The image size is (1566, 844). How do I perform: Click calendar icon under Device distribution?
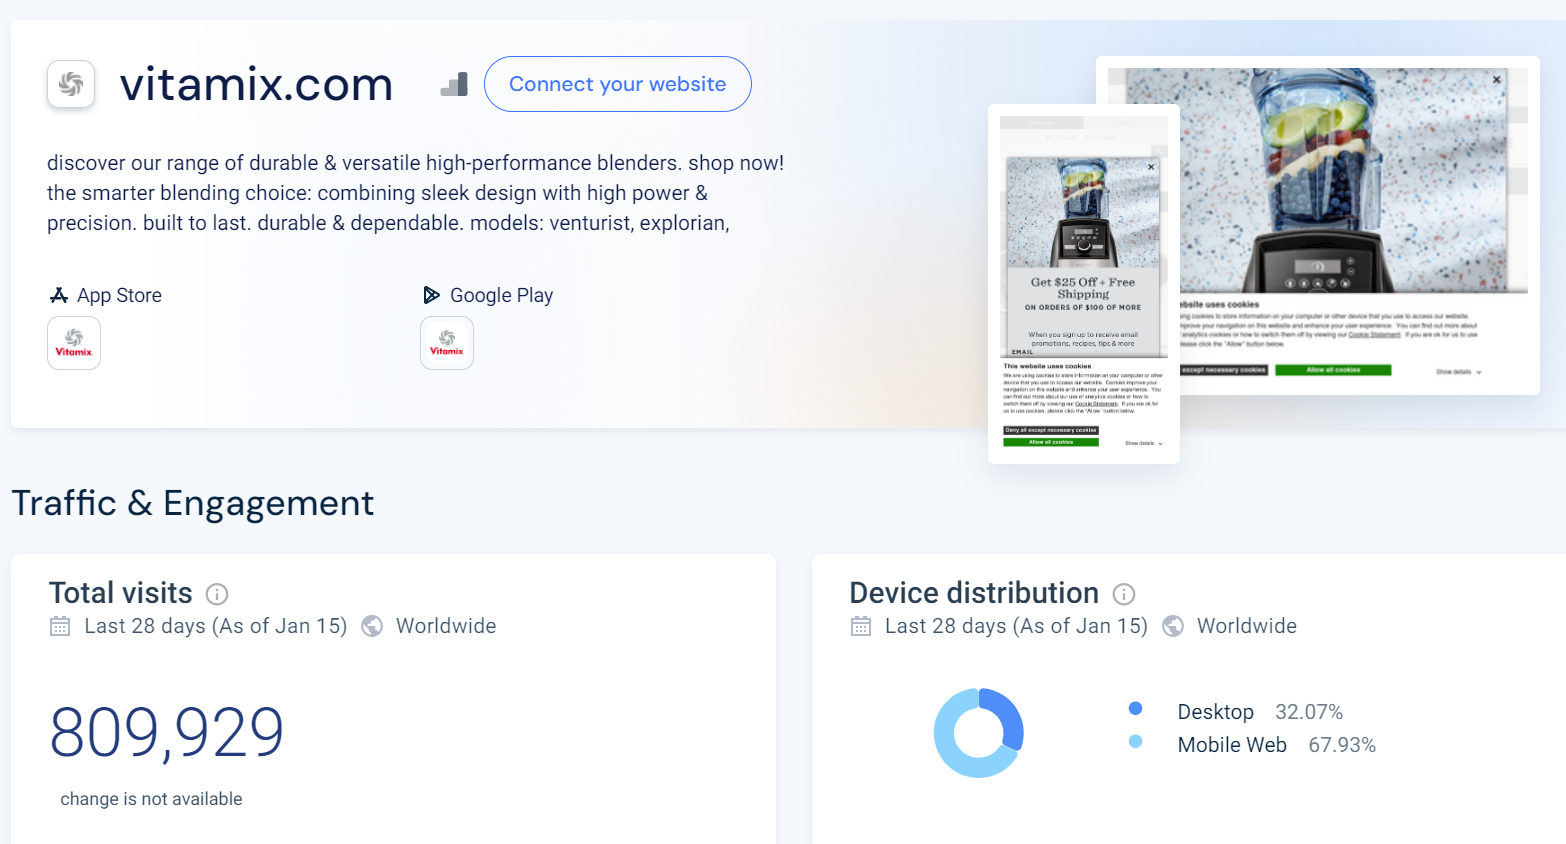pyautogui.click(x=861, y=626)
